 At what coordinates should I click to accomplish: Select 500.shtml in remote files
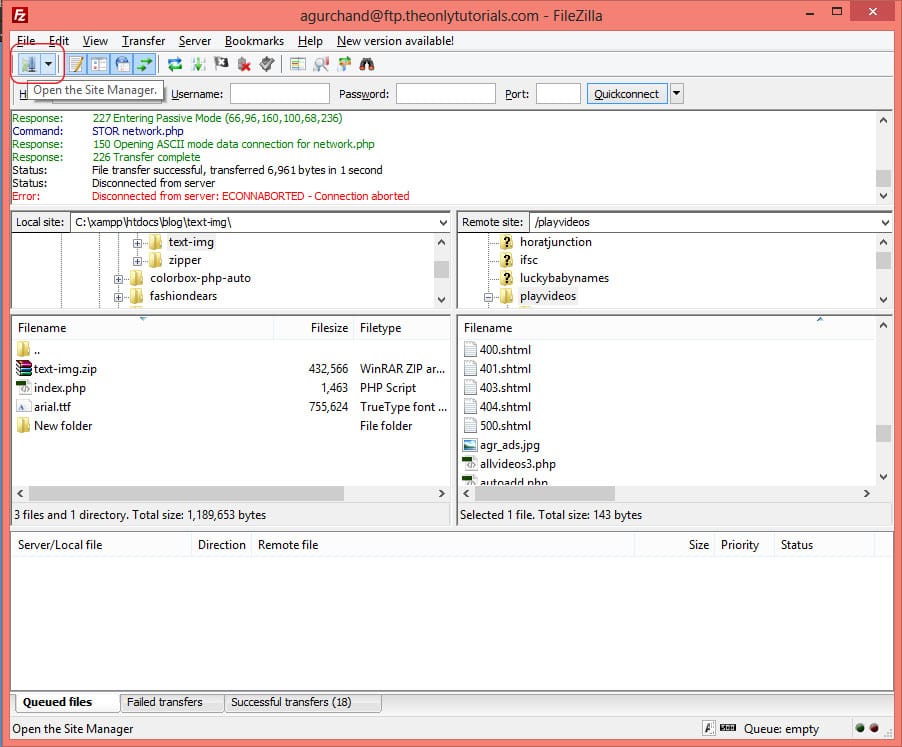[x=505, y=426]
